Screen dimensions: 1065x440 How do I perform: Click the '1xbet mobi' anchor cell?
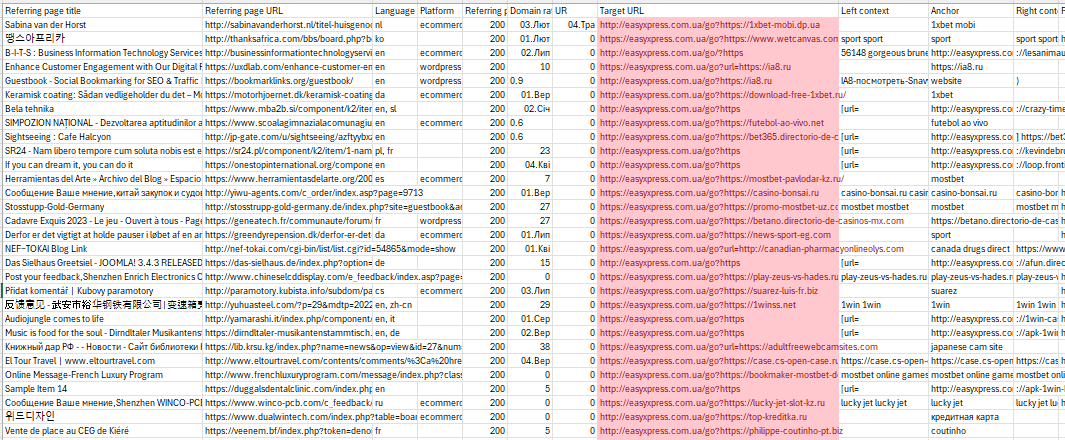(971, 25)
